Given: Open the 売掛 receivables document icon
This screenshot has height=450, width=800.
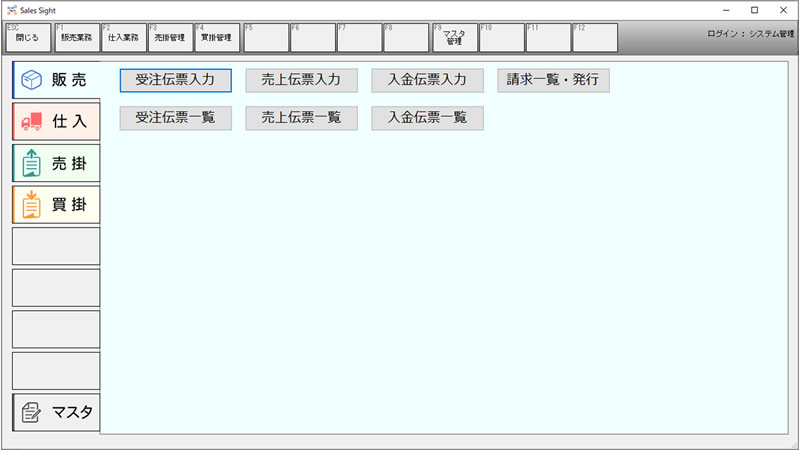Looking at the screenshot, I should (31, 163).
